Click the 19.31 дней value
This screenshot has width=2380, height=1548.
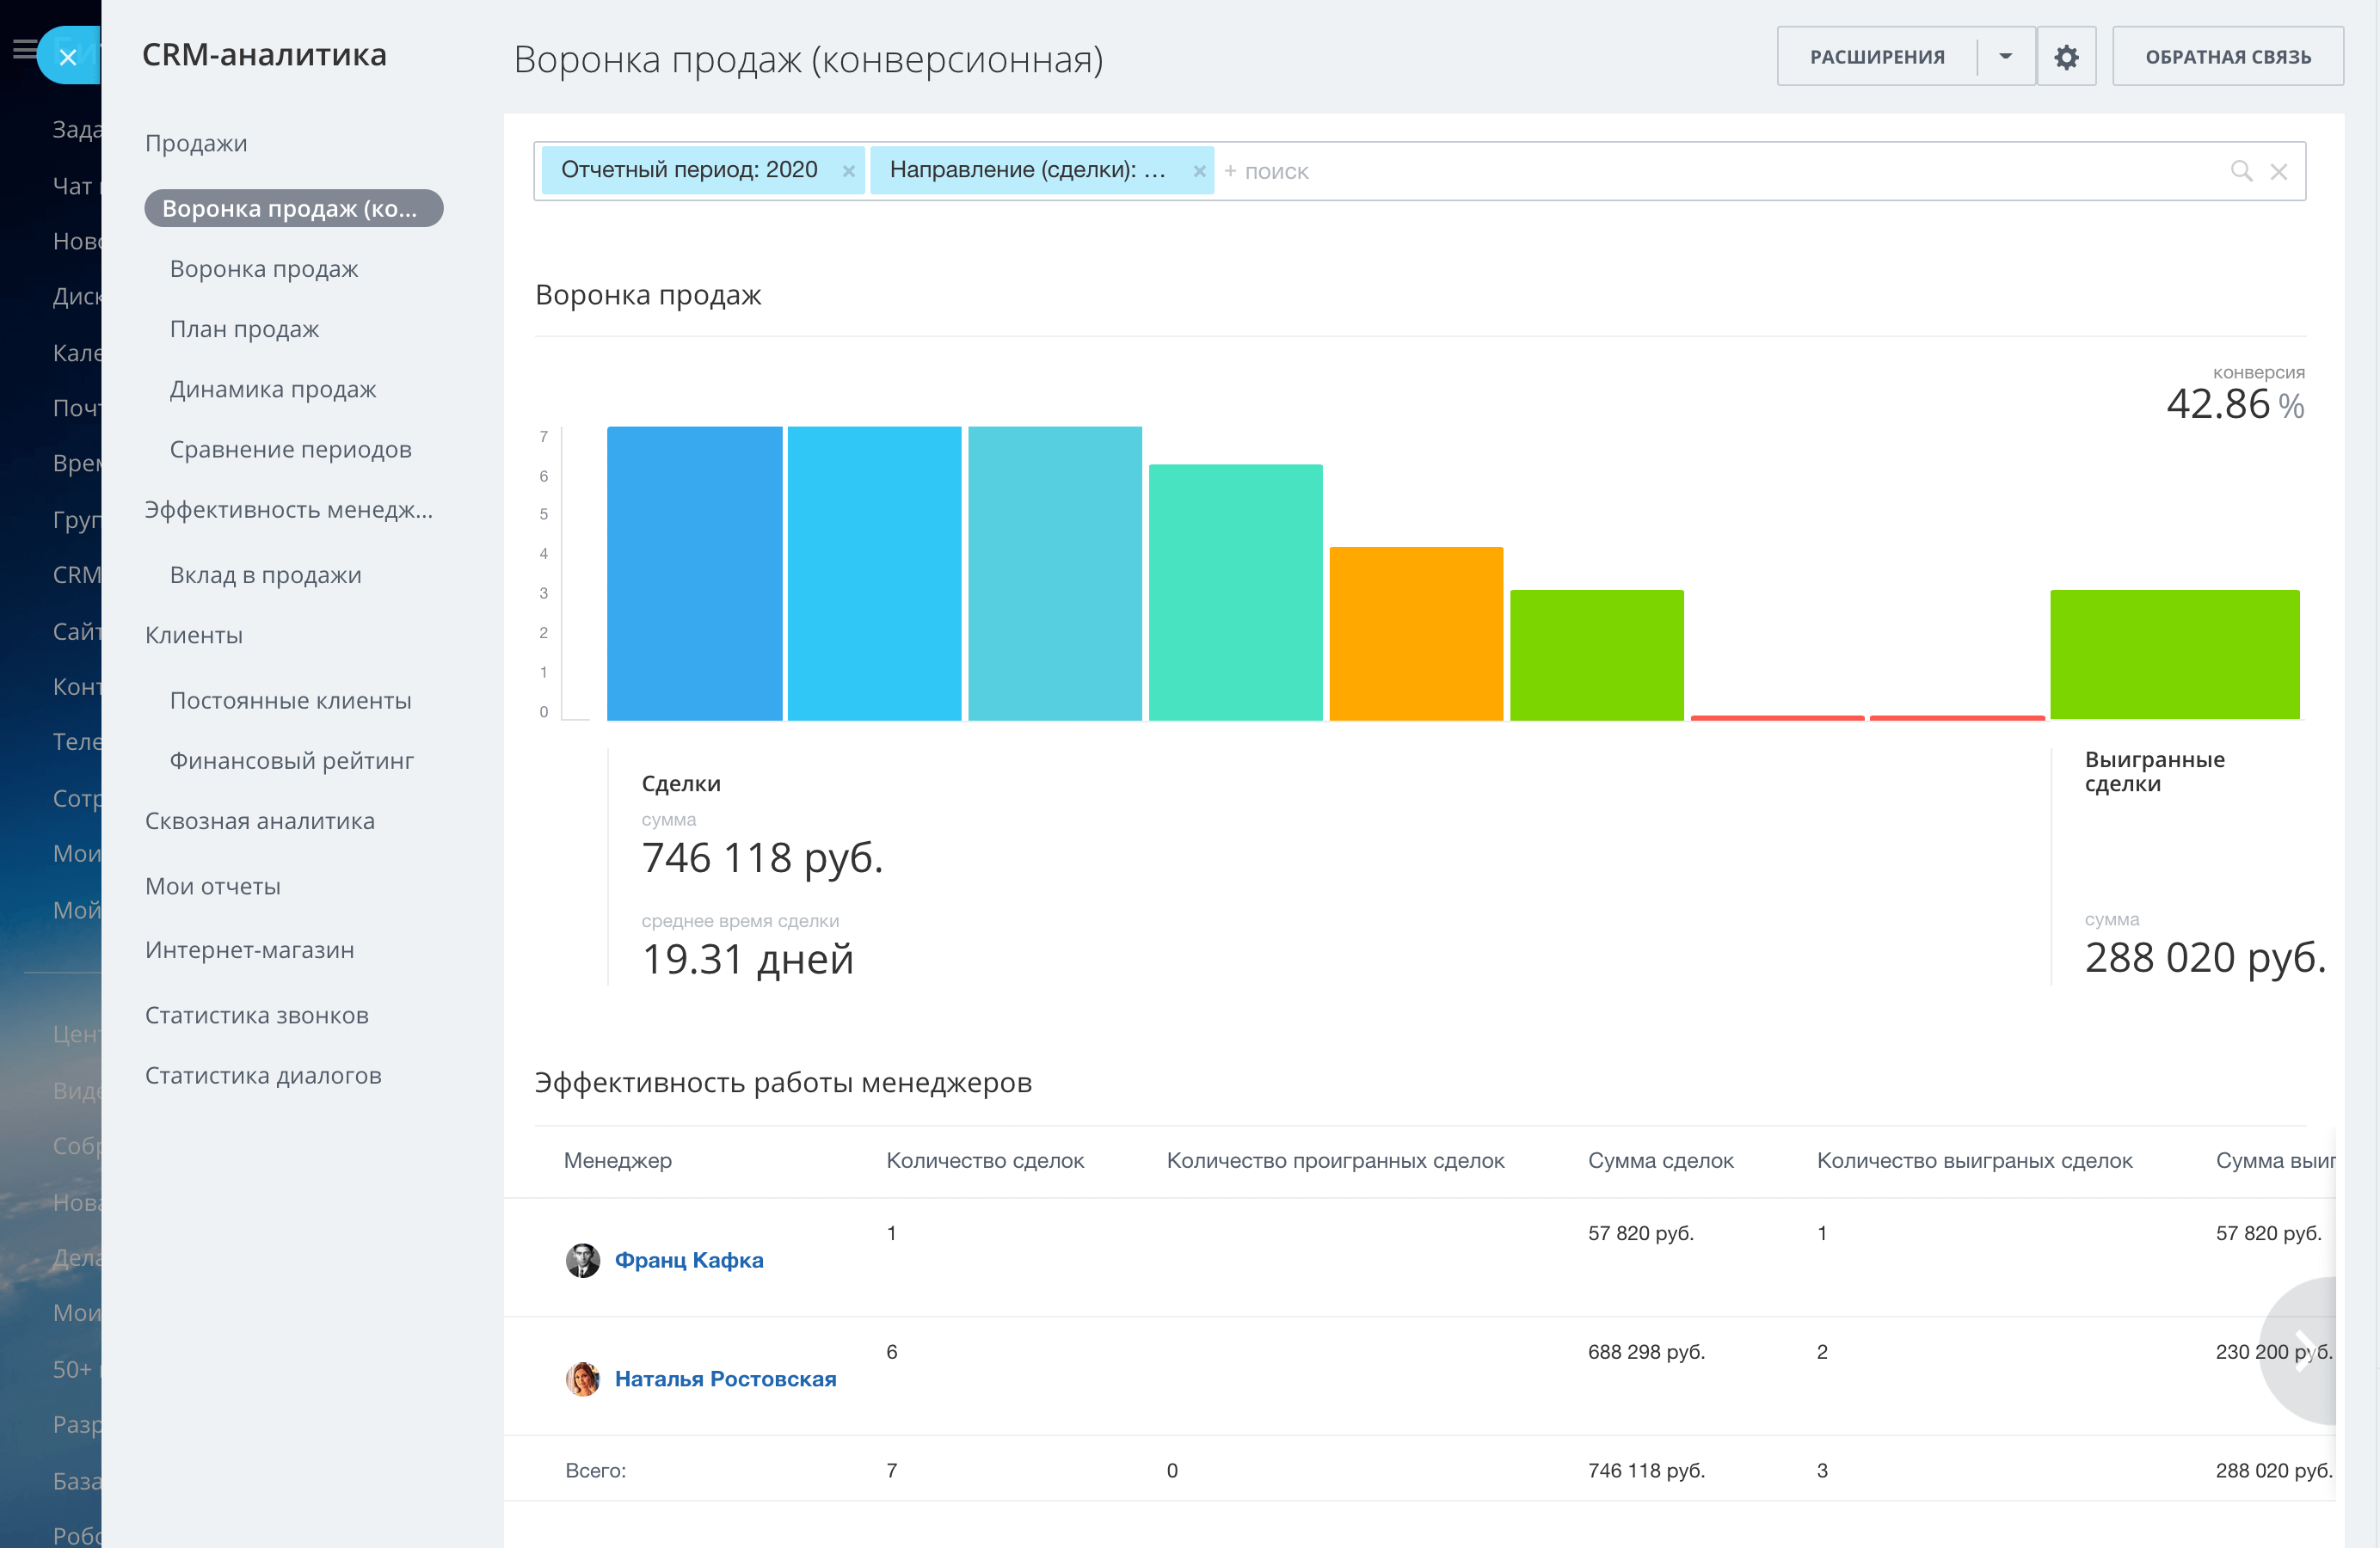tap(748, 958)
